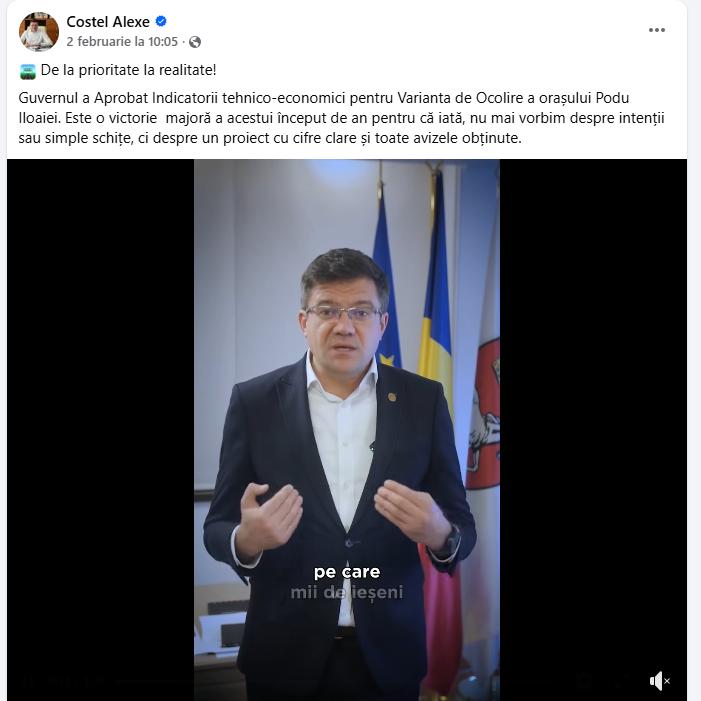701x701 pixels.
Task: Open the three-dot post options menu
Action: coord(657,30)
